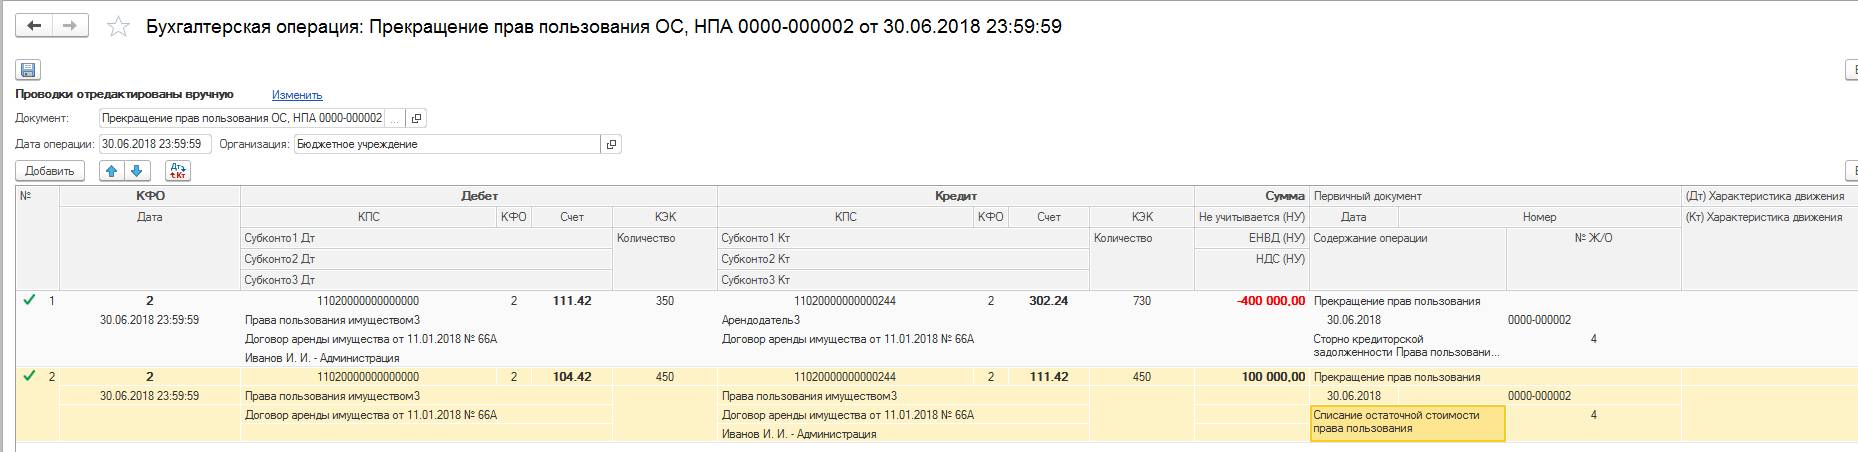Click the save diskette icon

[28, 70]
